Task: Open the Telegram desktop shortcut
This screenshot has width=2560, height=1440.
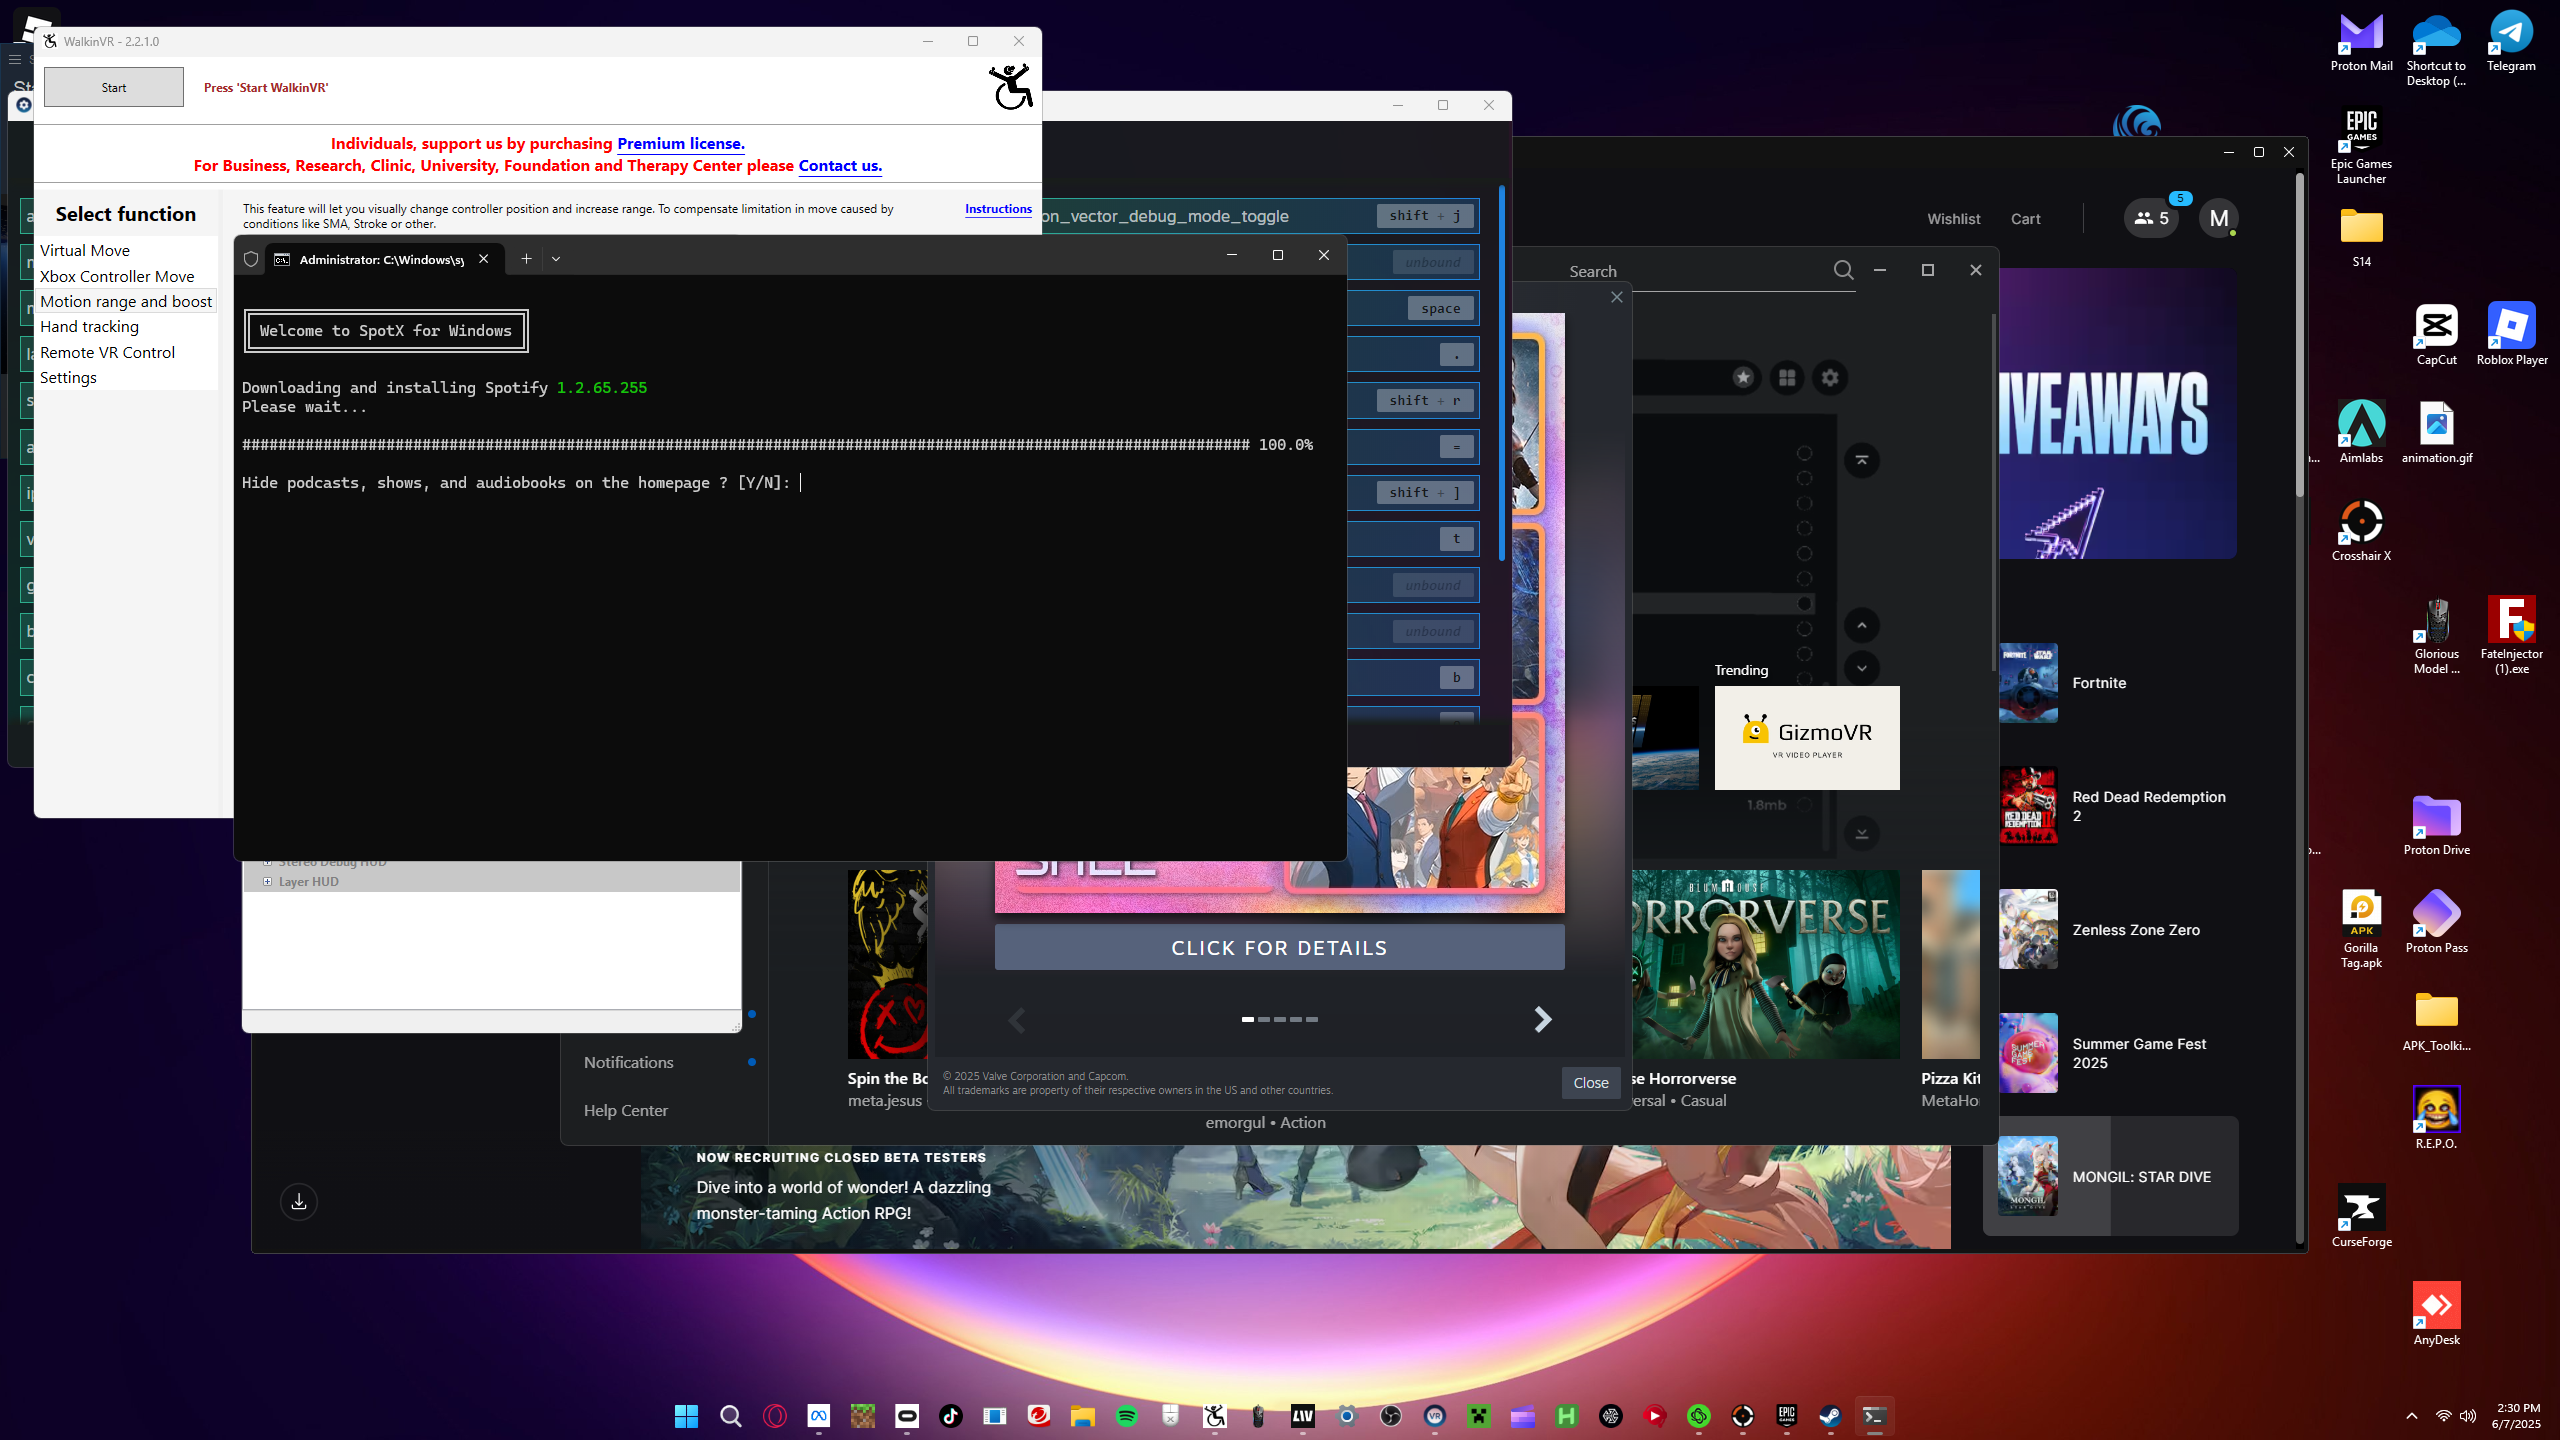Action: point(2511,42)
